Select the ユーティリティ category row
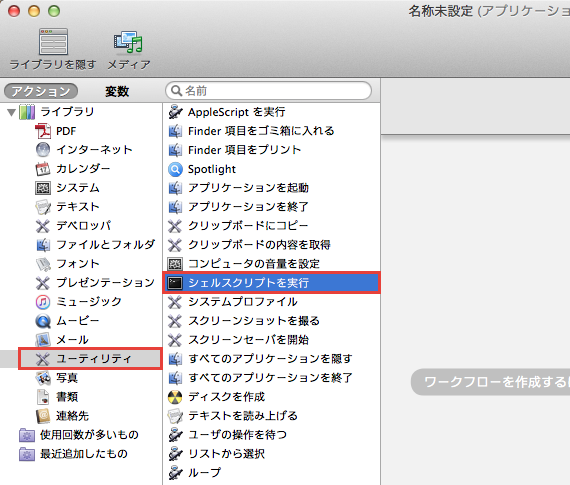Image resolution: width=570 pixels, height=485 pixels. pyautogui.click(x=90, y=359)
